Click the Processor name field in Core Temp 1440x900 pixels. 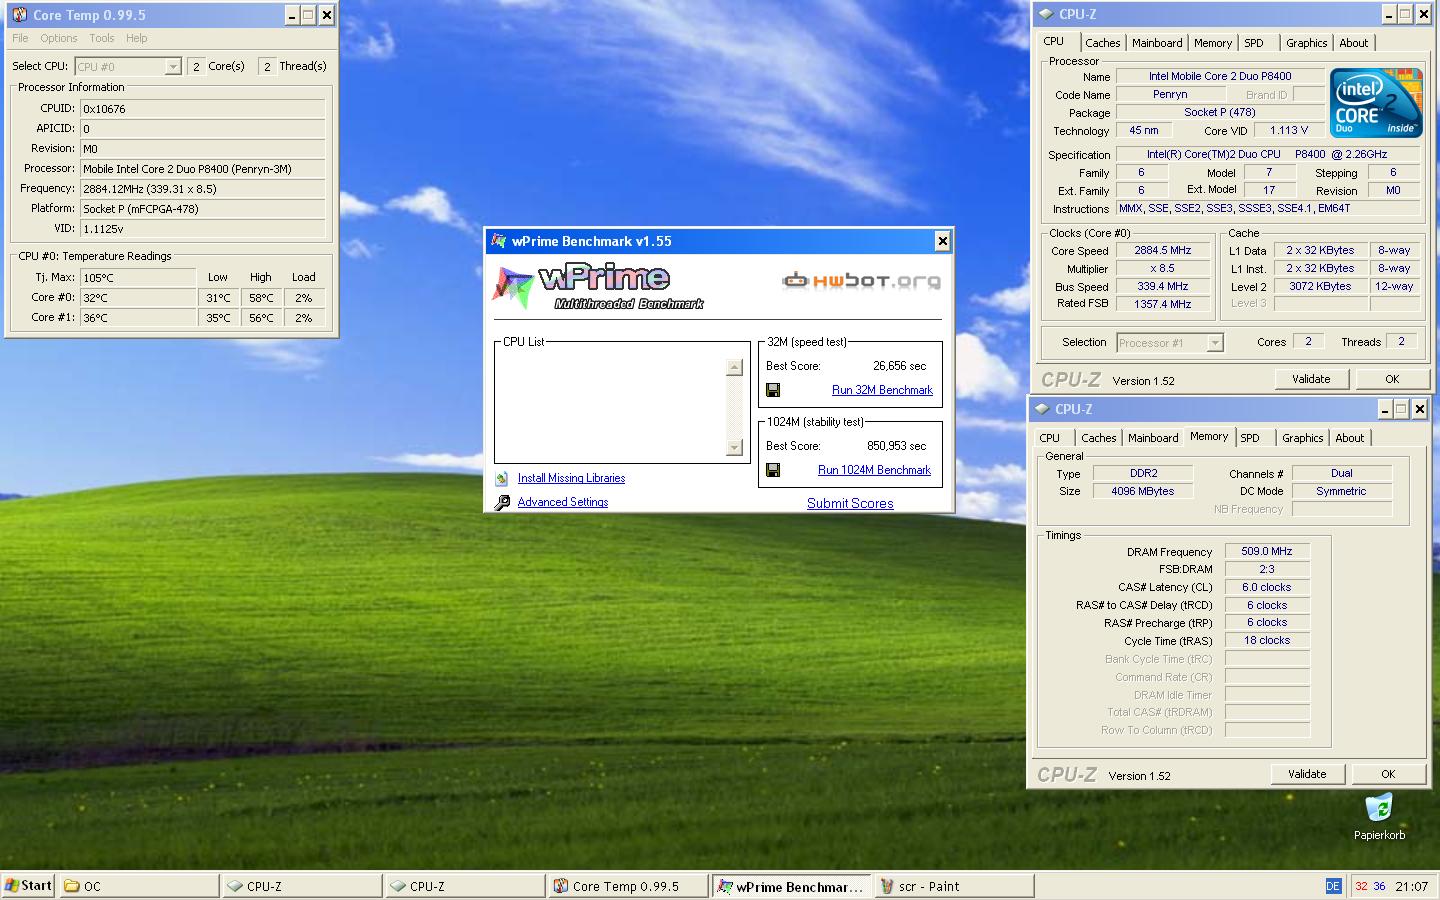(203, 169)
